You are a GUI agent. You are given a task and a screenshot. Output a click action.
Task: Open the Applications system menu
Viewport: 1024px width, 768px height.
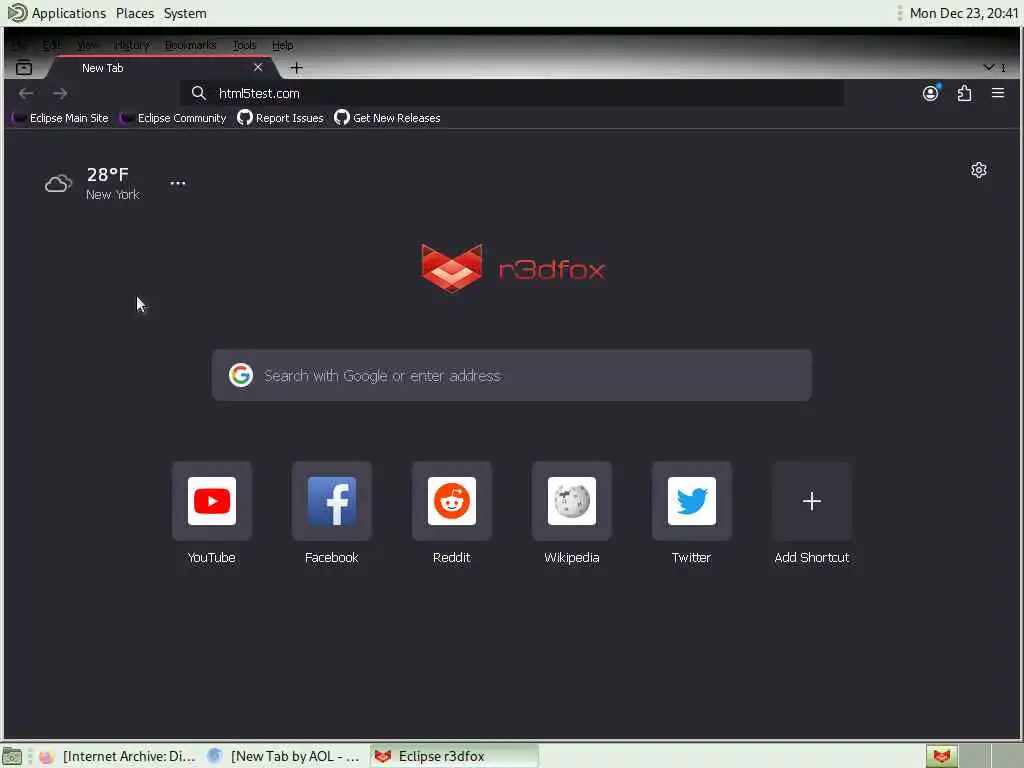[57, 13]
